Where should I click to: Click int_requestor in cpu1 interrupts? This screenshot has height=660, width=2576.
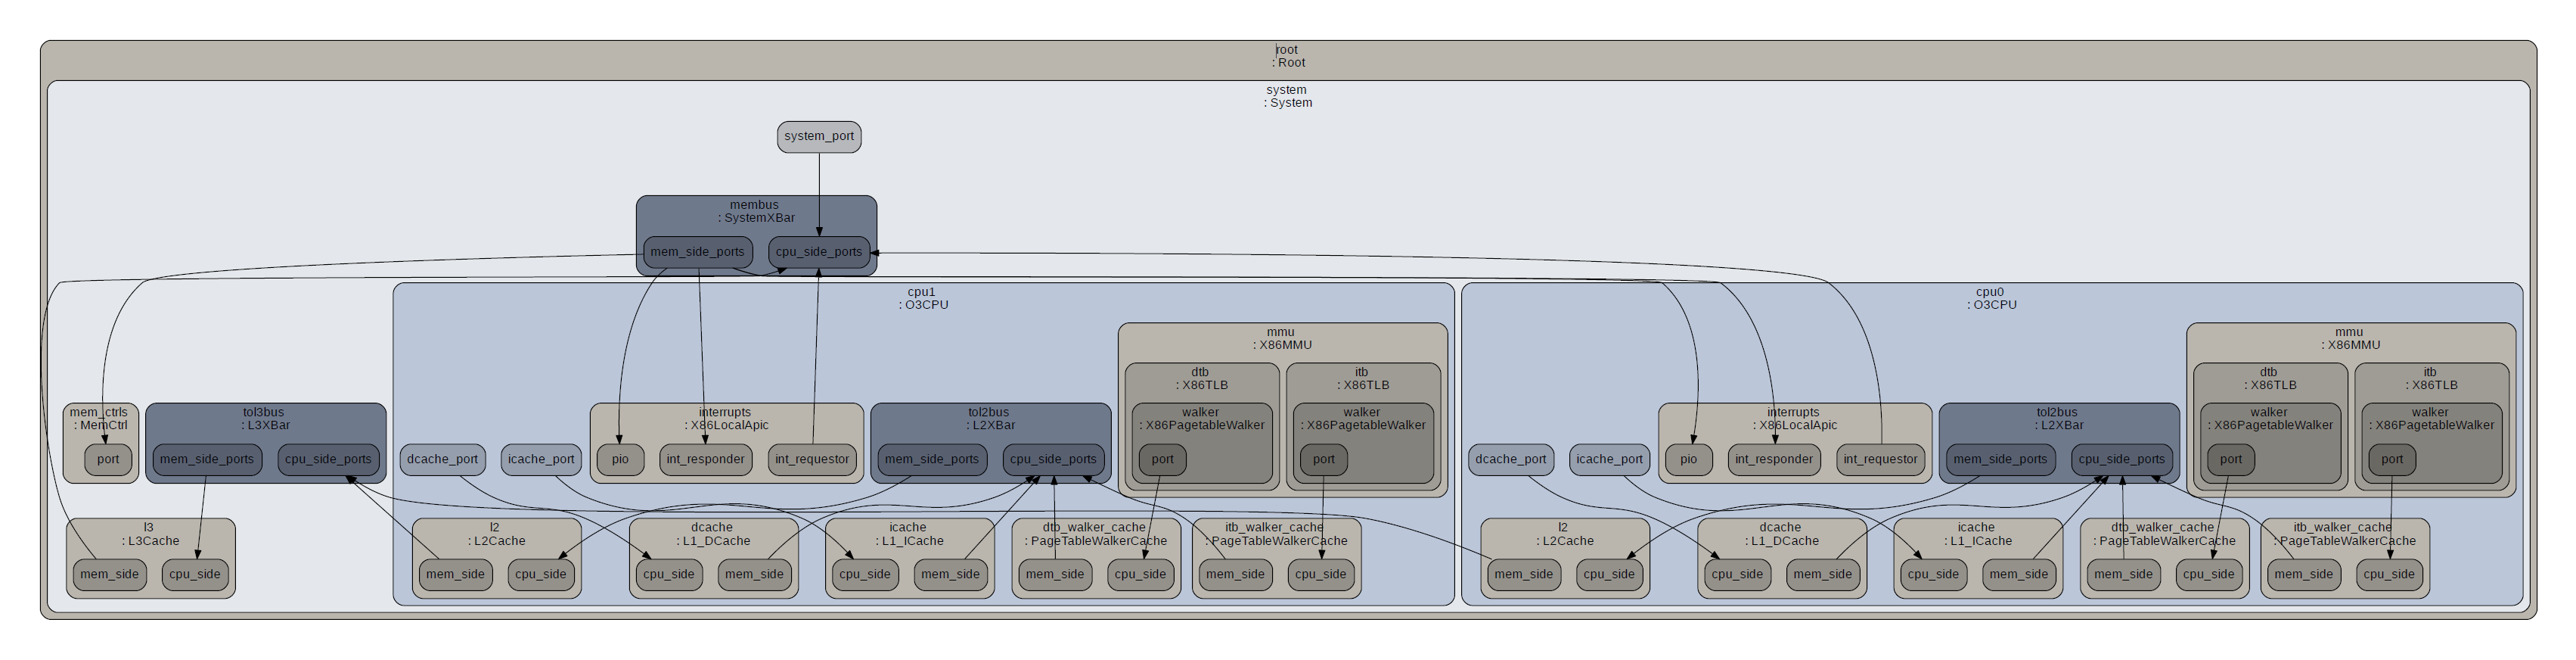pyautogui.click(x=812, y=460)
